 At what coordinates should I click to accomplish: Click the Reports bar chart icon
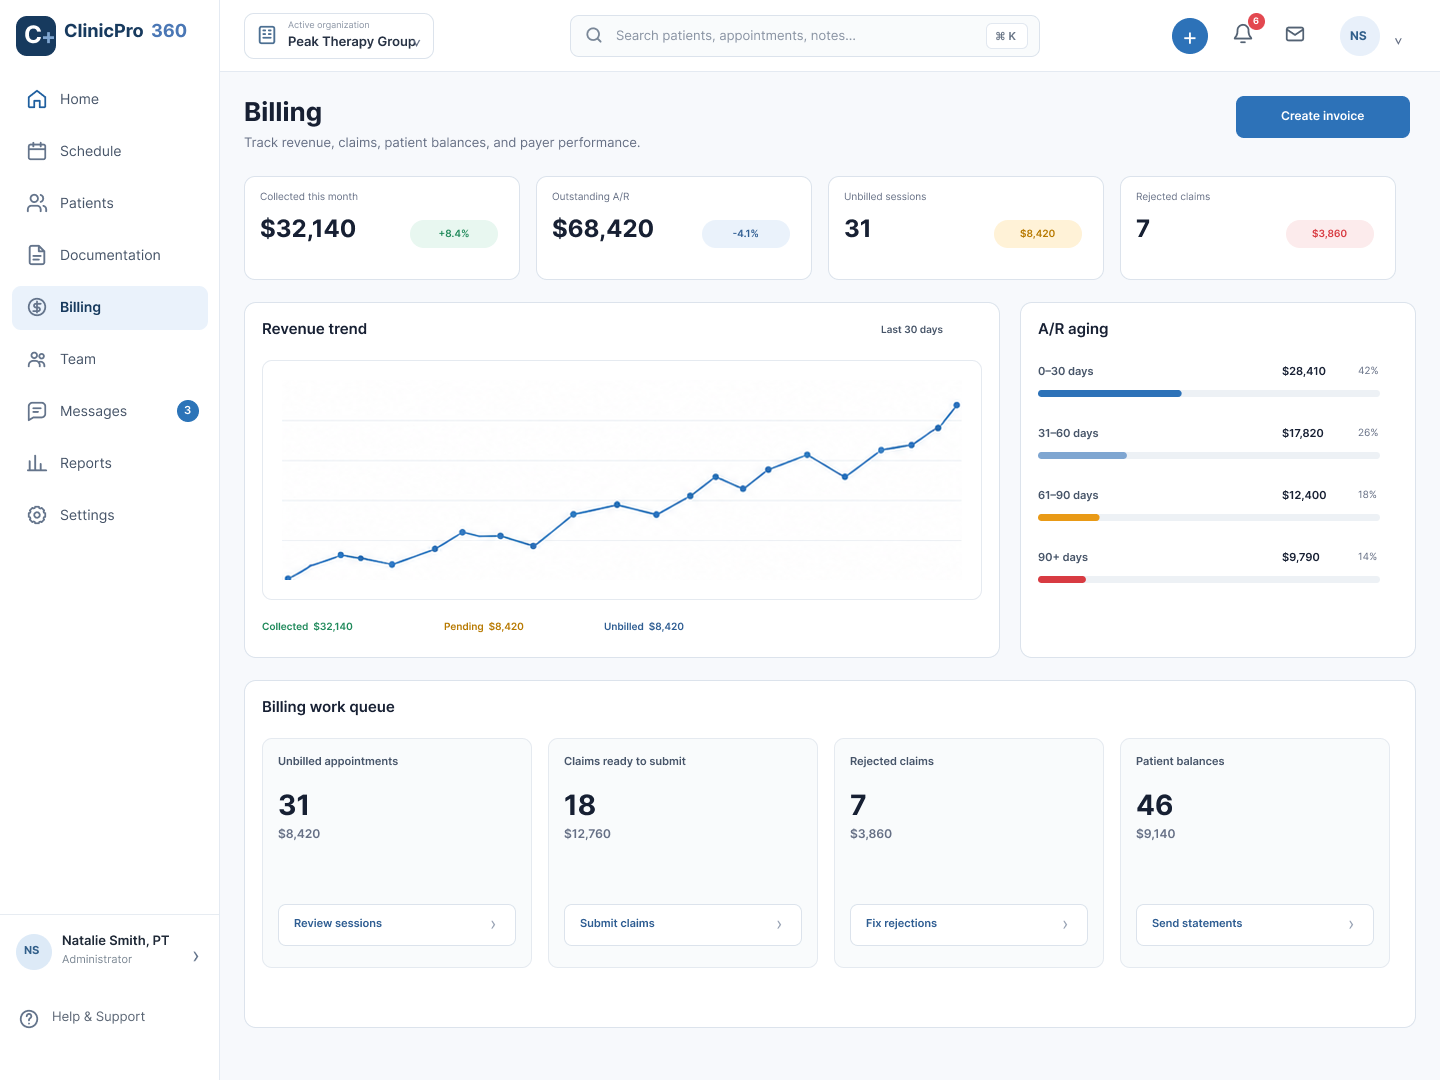37,463
